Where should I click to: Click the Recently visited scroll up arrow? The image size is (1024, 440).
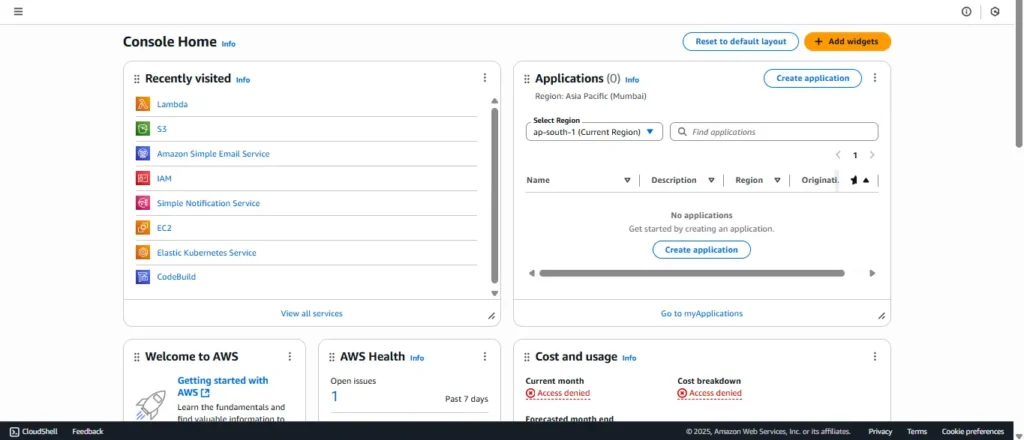click(494, 101)
